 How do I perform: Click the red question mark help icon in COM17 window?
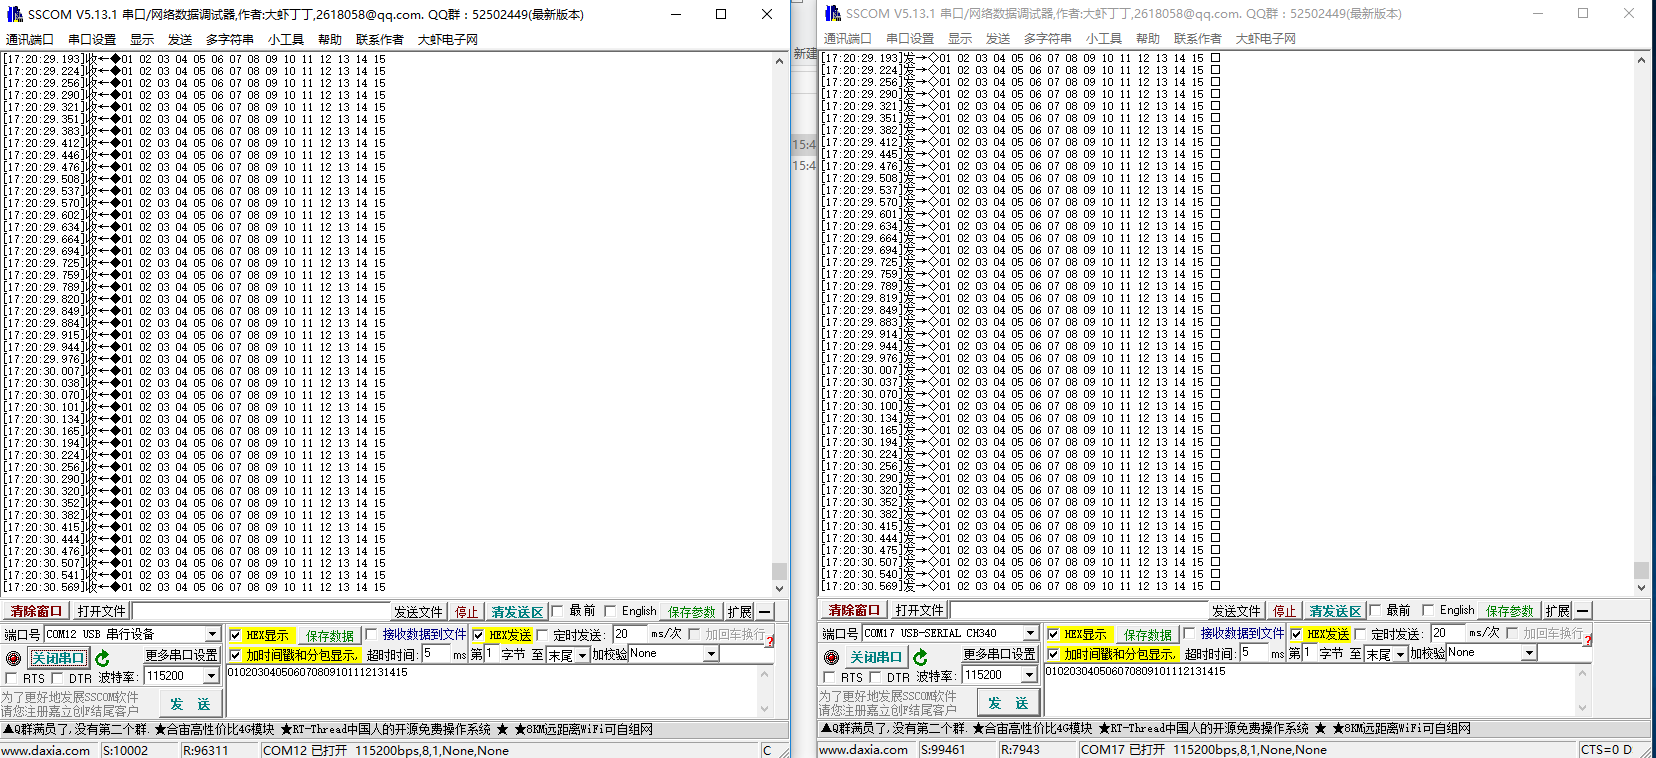tap(1587, 639)
